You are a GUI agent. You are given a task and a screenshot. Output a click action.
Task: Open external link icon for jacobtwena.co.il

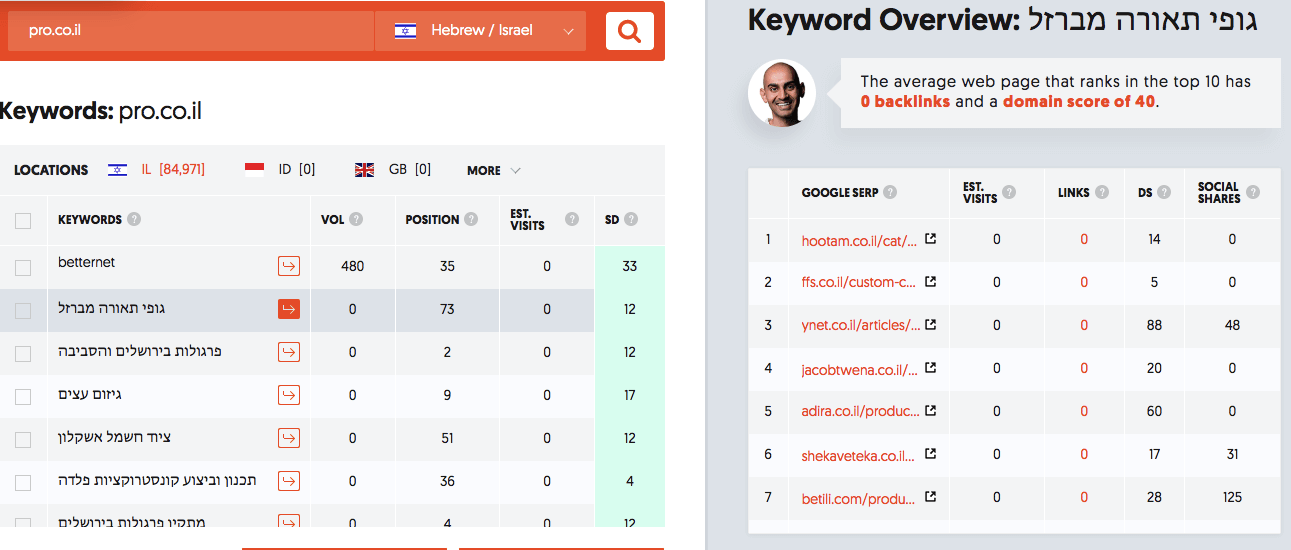click(x=930, y=368)
